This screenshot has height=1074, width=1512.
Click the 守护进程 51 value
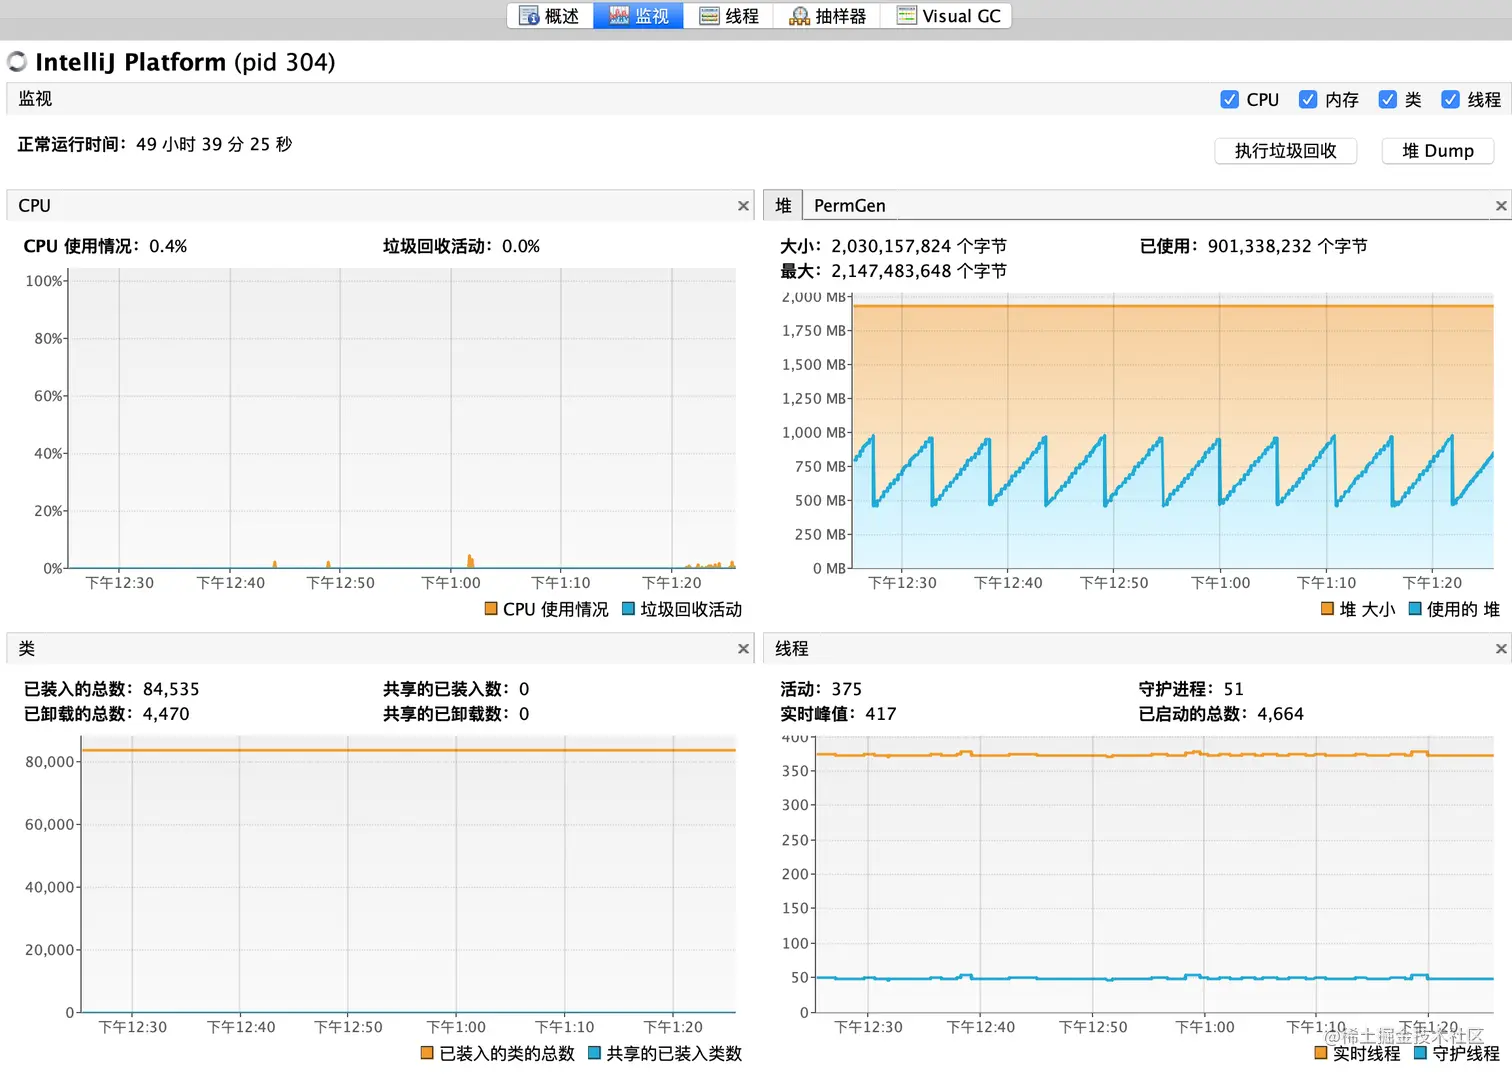(1233, 689)
